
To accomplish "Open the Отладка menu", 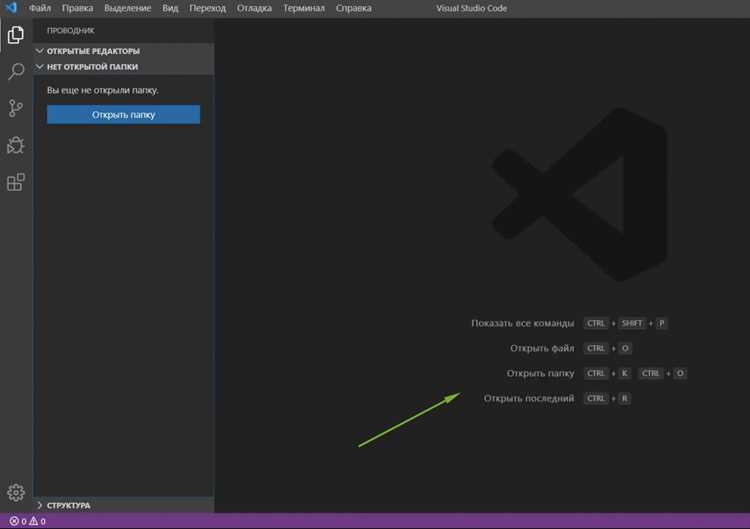I will pyautogui.click(x=254, y=8).
